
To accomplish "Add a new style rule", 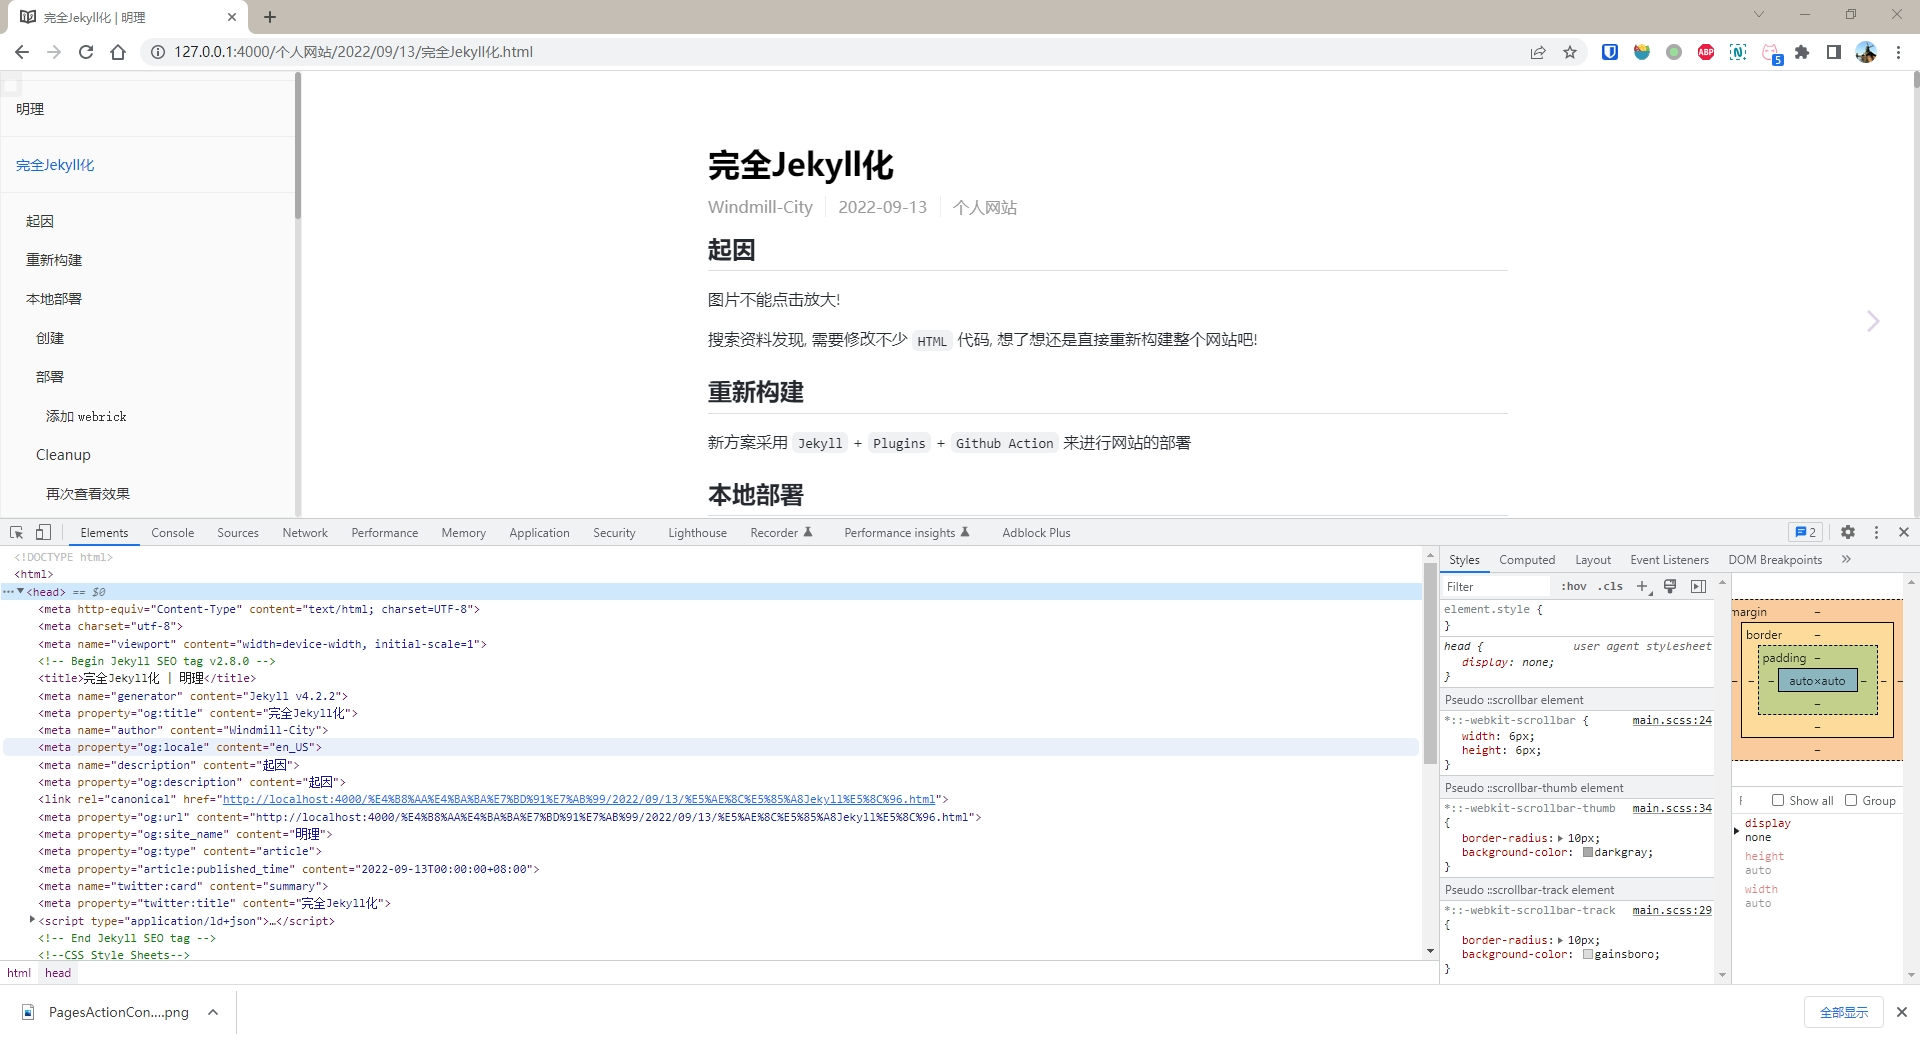I will click(x=1642, y=586).
